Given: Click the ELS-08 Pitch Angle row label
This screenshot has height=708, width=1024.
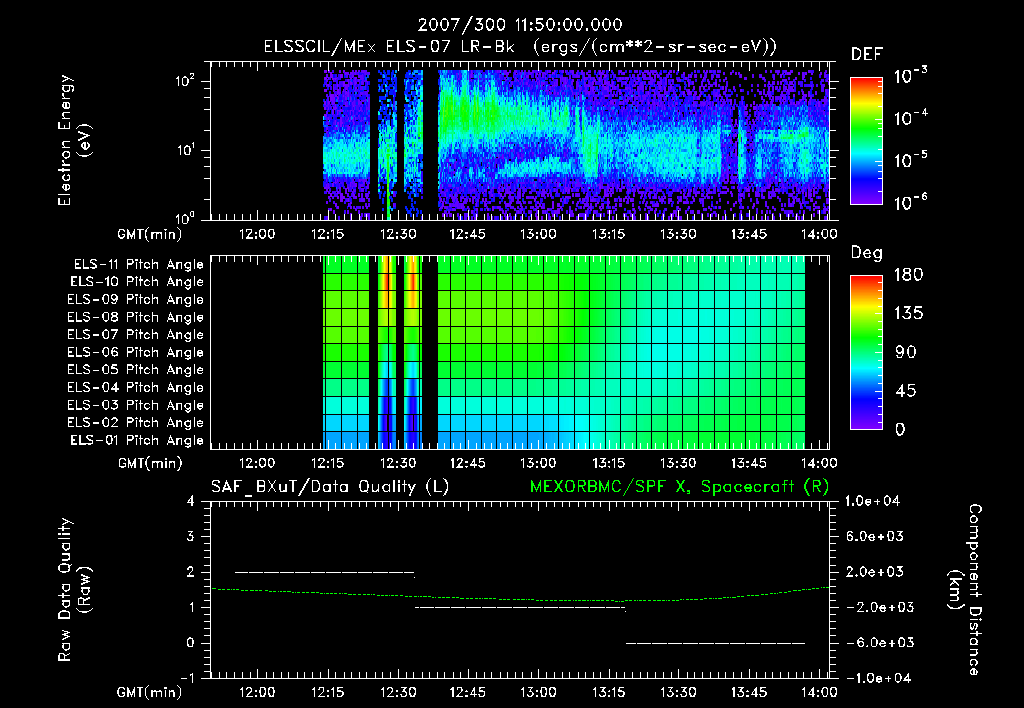Looking at the screenshot, I should tap(135, 317).
